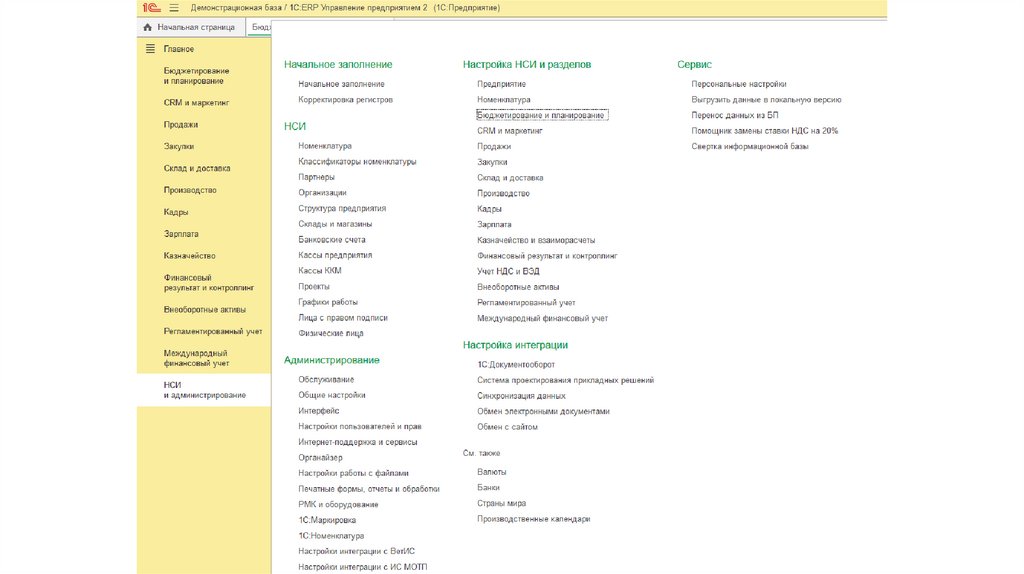This screenshot has height=574, width=1024.
Task: Open Свертка информационной базы link
Action: (x=750, y=147)
